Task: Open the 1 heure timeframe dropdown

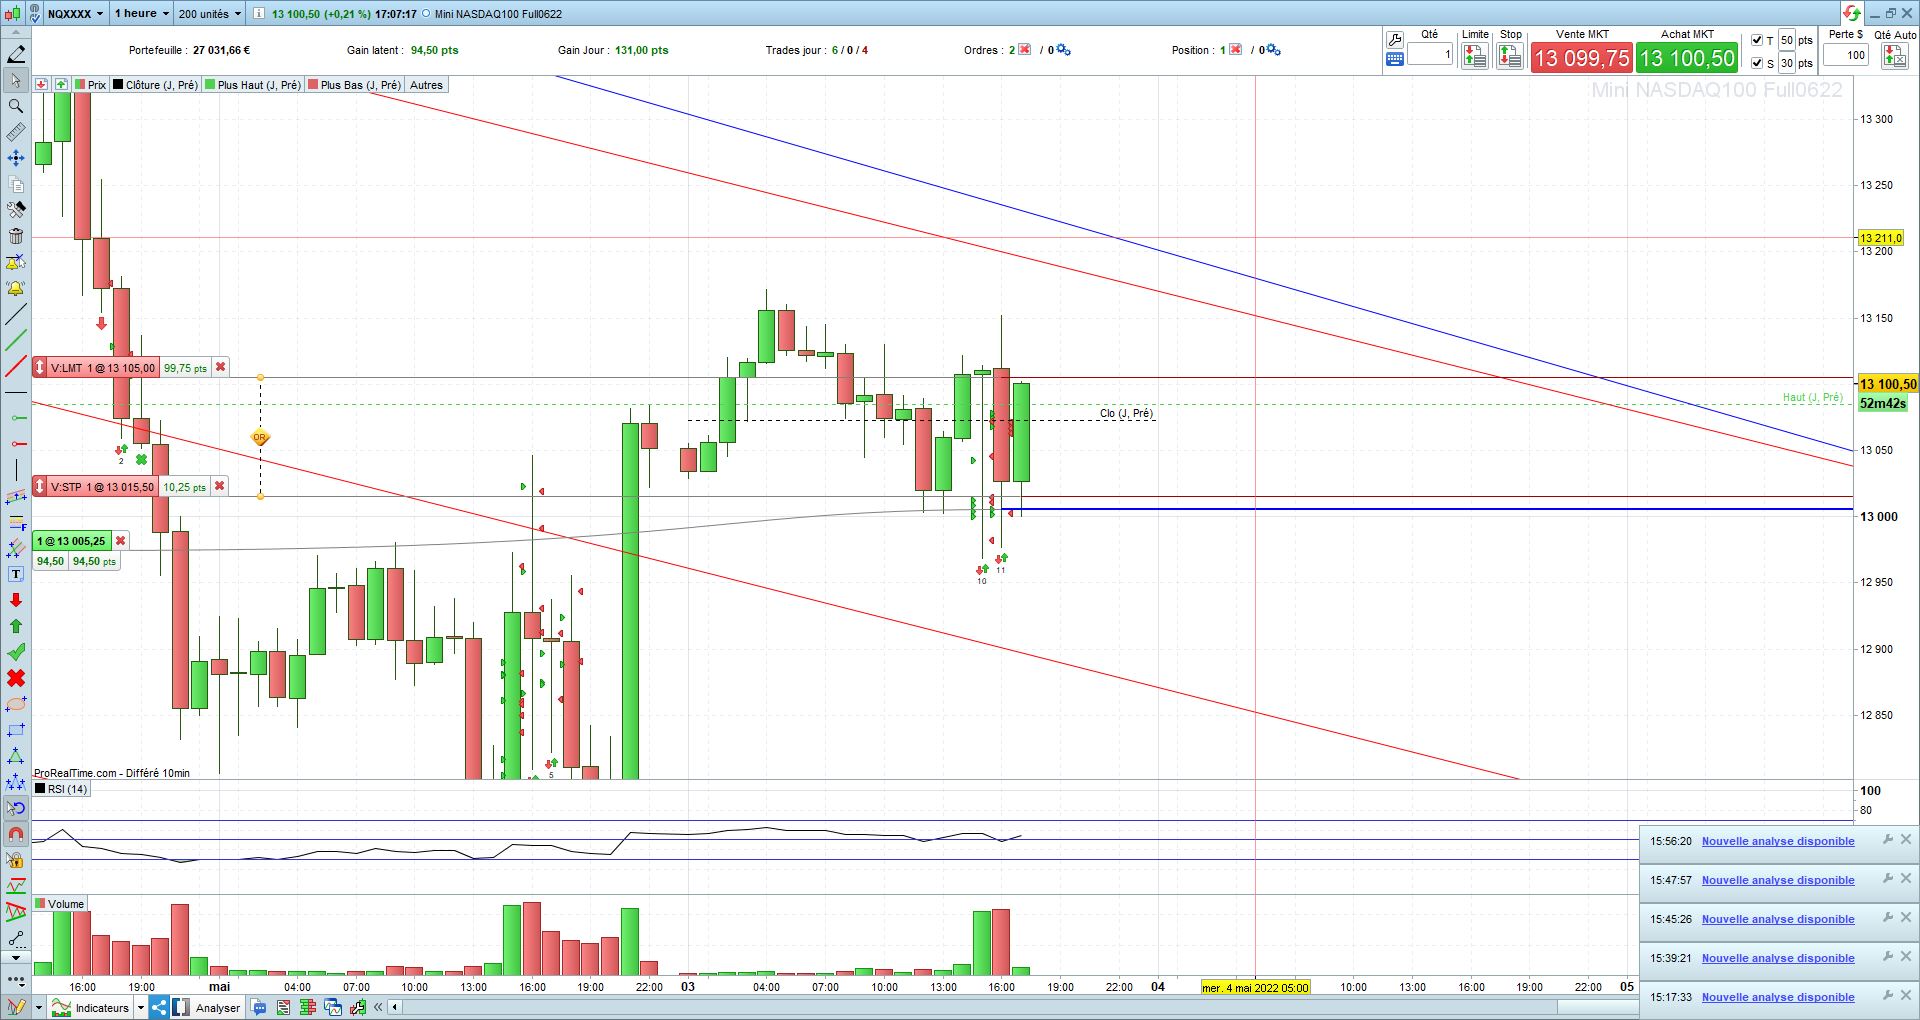Action: pyautogui.click(x=141, y=14)
